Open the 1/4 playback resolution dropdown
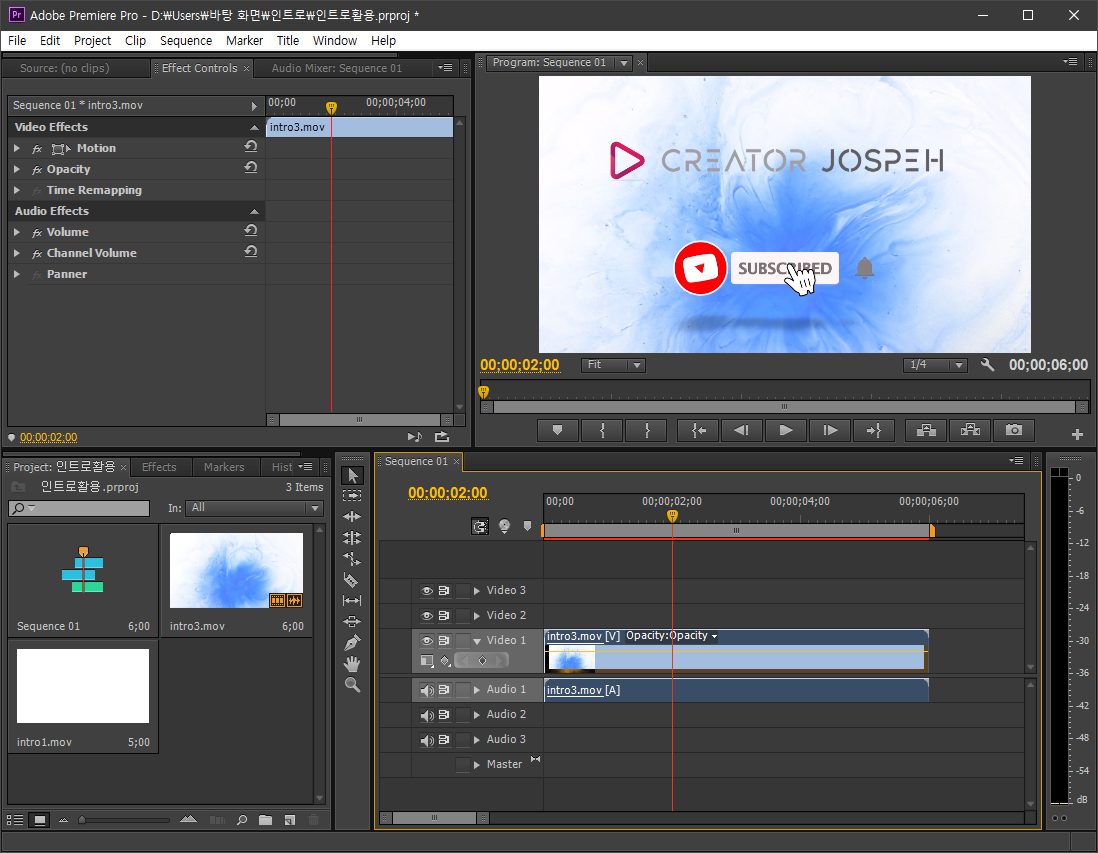 click(935, 365)
